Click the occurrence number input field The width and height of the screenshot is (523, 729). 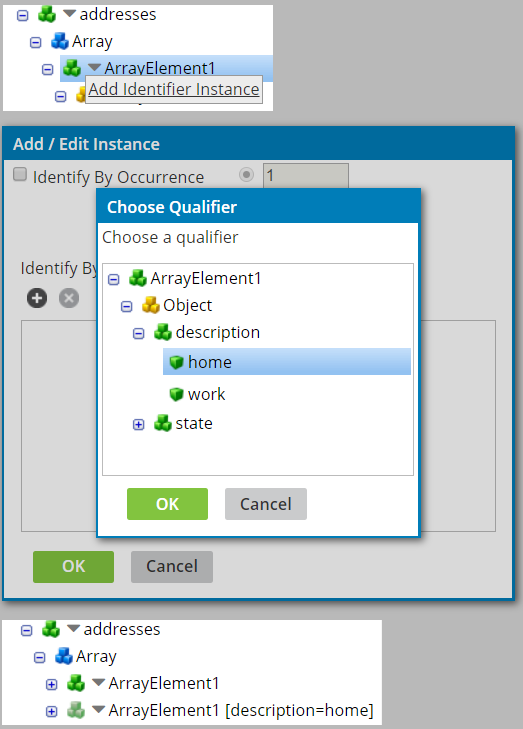[x=306, y=176]
